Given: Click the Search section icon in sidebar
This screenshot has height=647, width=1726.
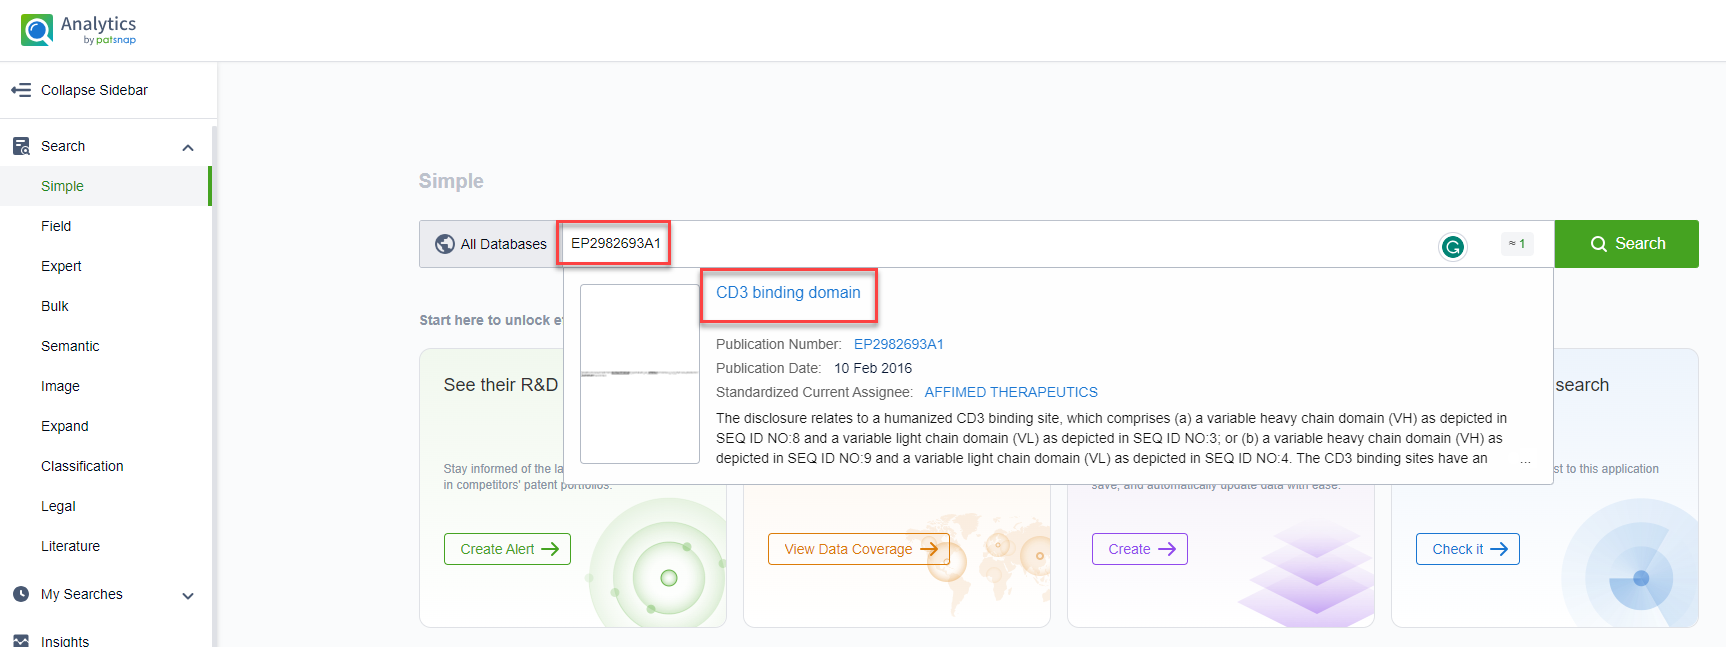Looking at the screenshot, I should 21,146.
